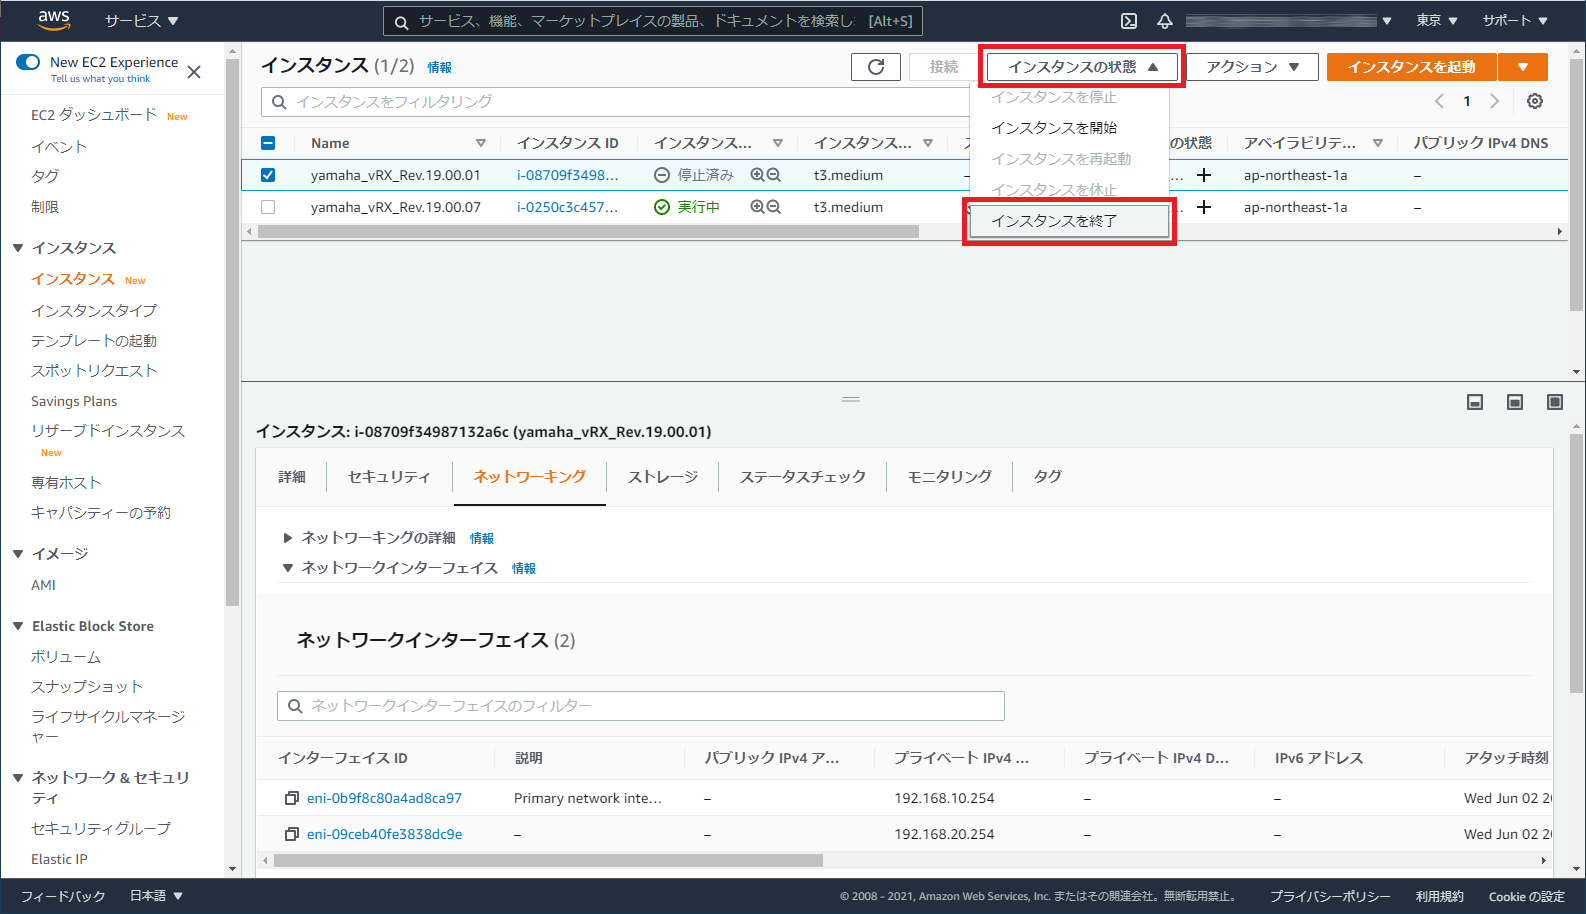Click the refresh instances icon button
This screenshot has height=914, width=1586.
(x=876, y=67)
